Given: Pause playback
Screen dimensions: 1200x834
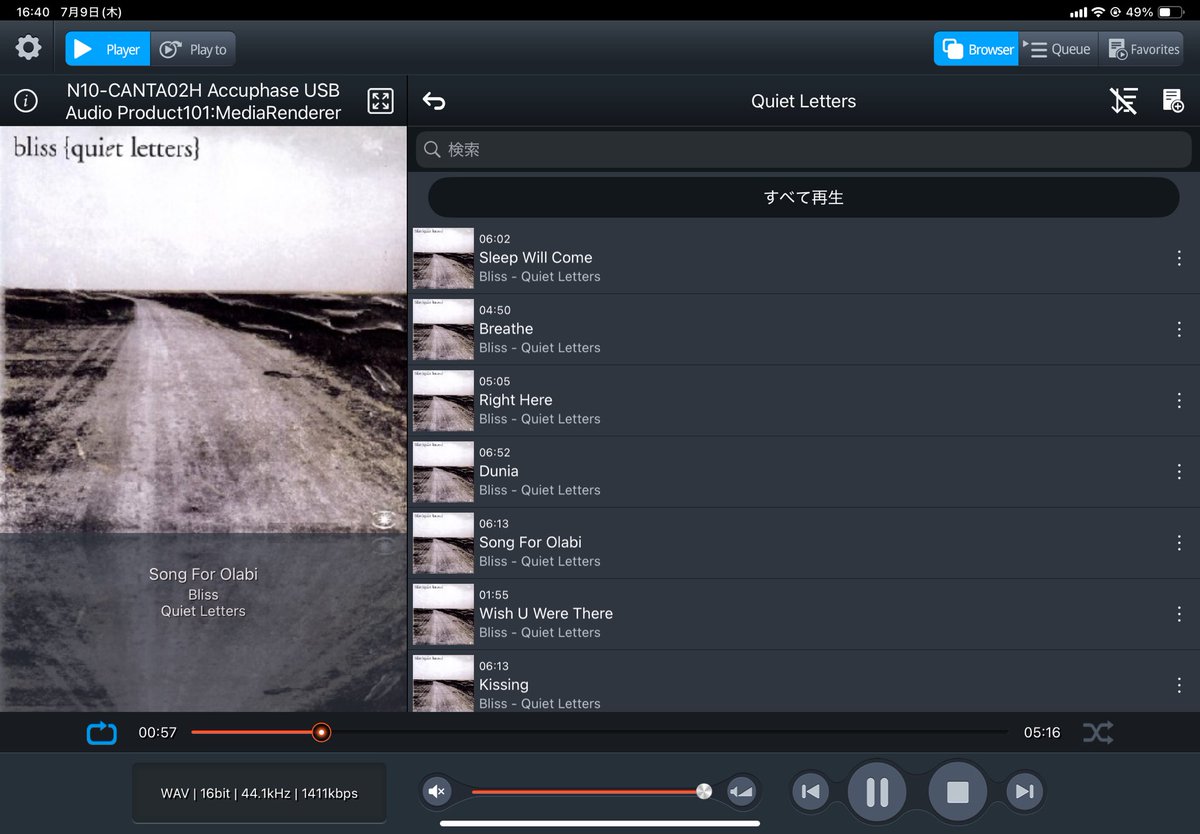Looking at the screenshot, I should click(x=877, y=792).
